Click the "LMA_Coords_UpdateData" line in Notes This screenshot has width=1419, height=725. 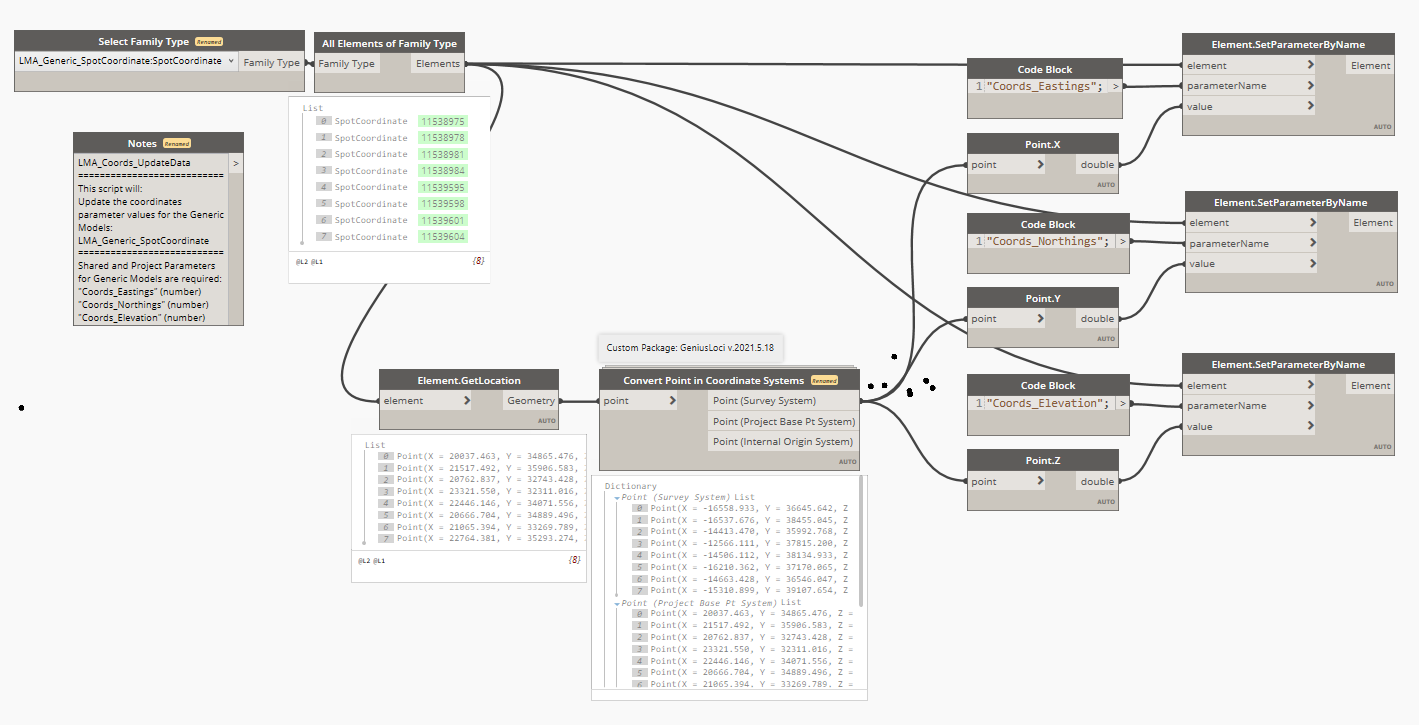point(134,162)
